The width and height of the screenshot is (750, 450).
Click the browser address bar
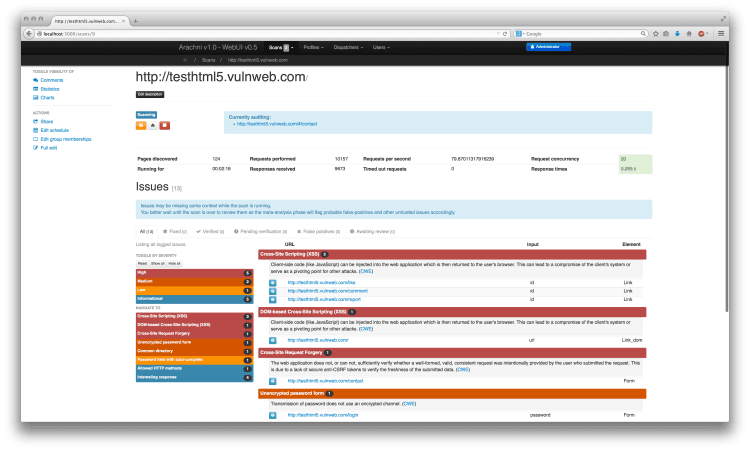tap(268, 34)
